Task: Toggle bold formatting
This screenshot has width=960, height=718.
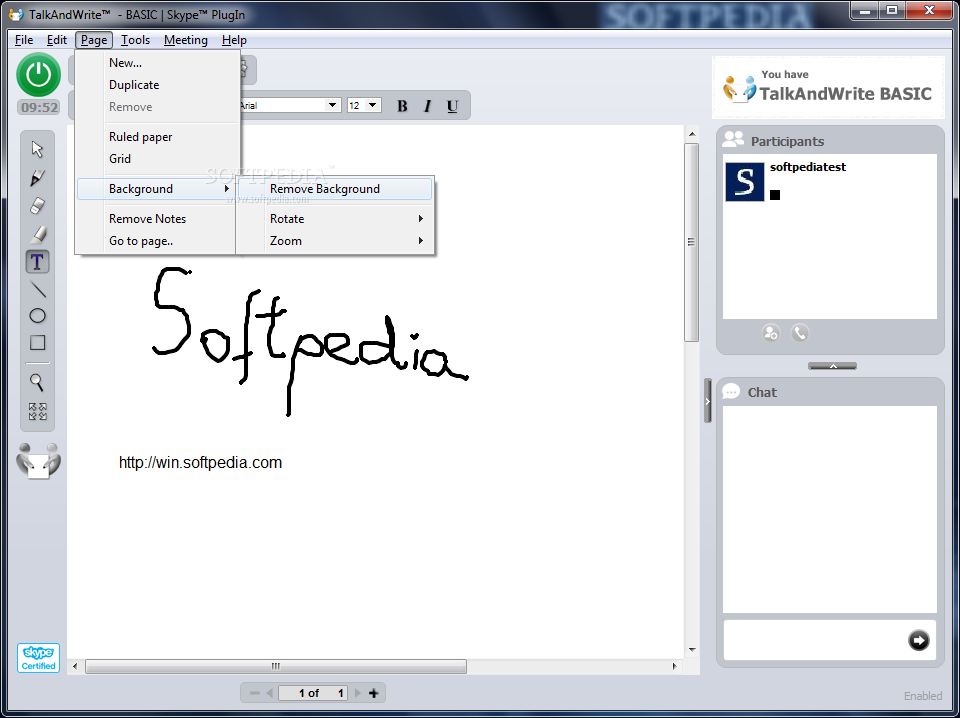Action: (402, 106)
